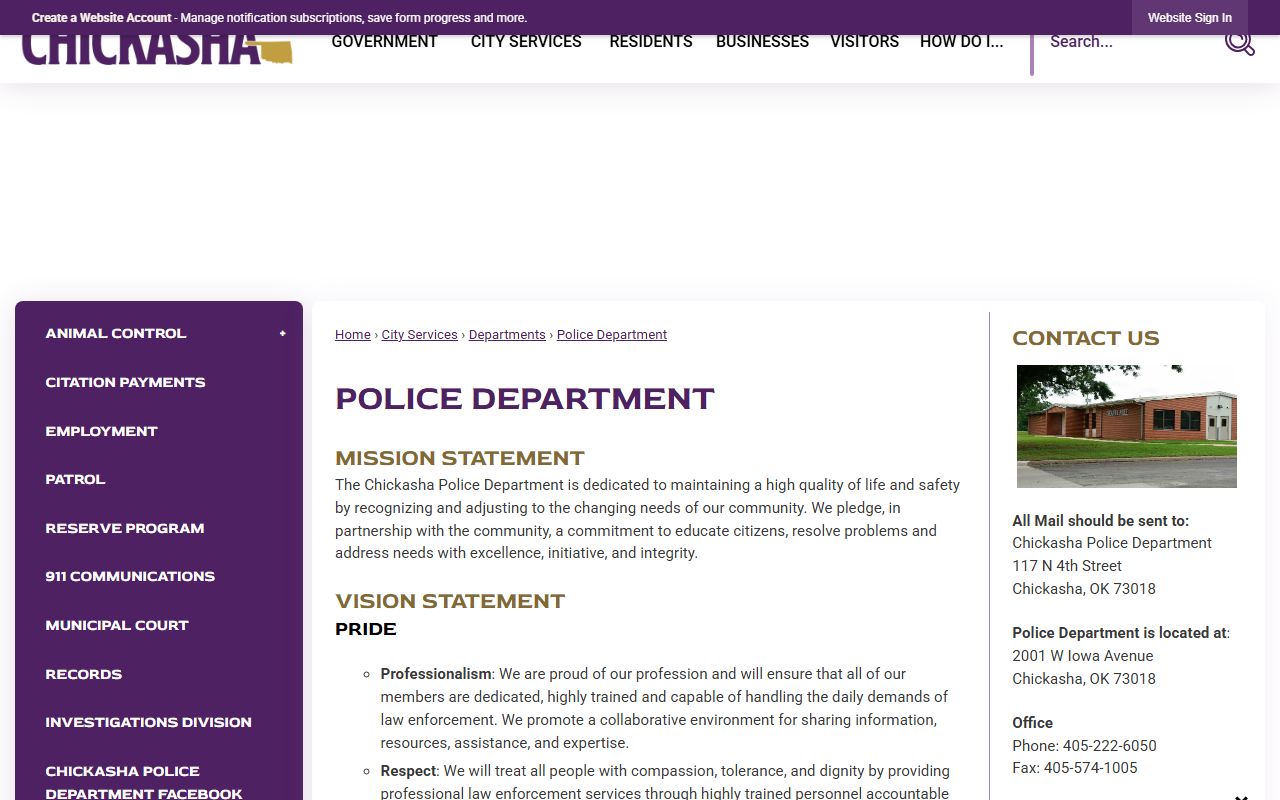This screenshot has width=1280, height=800.
Task: Open Investigations Division sidebar link
Action: coord(149,722)
